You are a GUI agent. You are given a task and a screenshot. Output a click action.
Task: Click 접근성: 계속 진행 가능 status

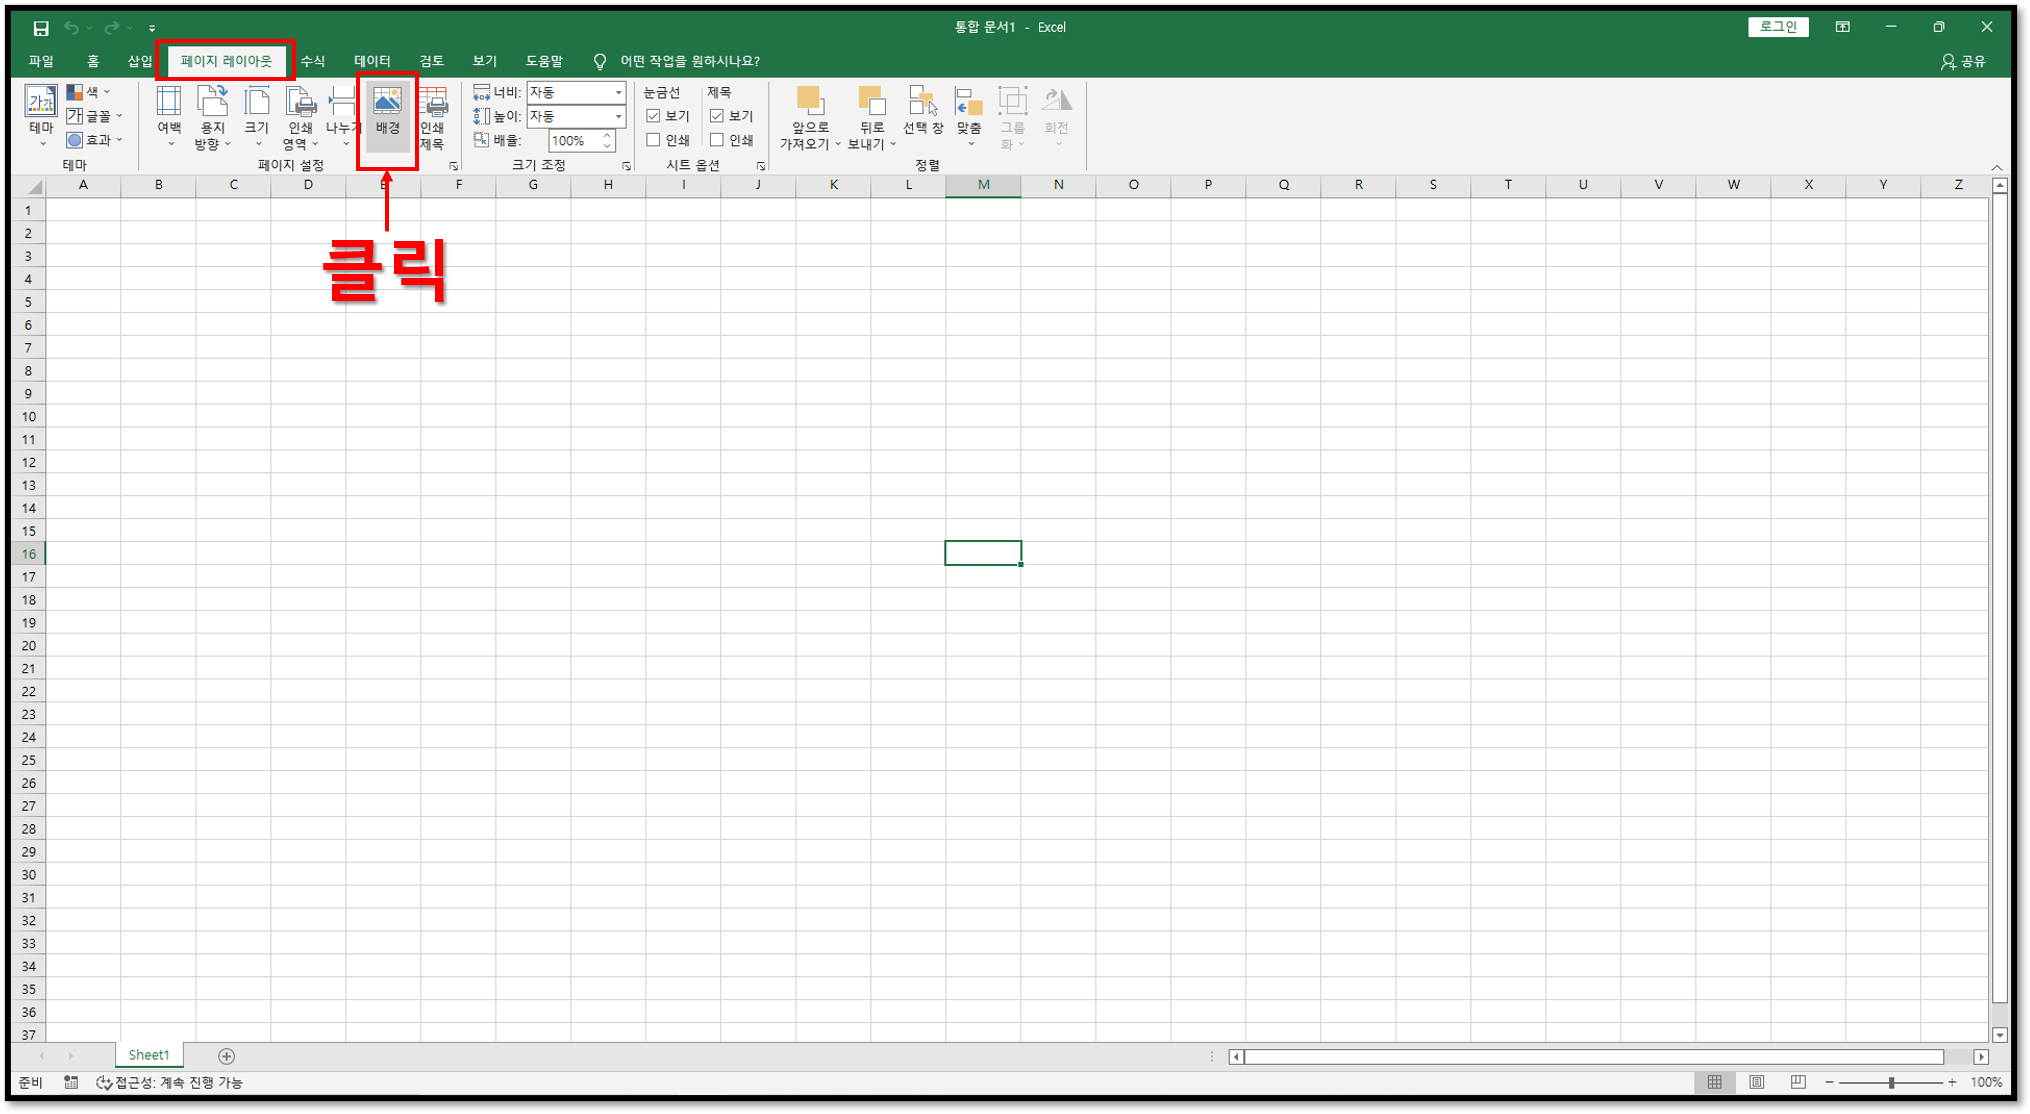click(170, 1082)
